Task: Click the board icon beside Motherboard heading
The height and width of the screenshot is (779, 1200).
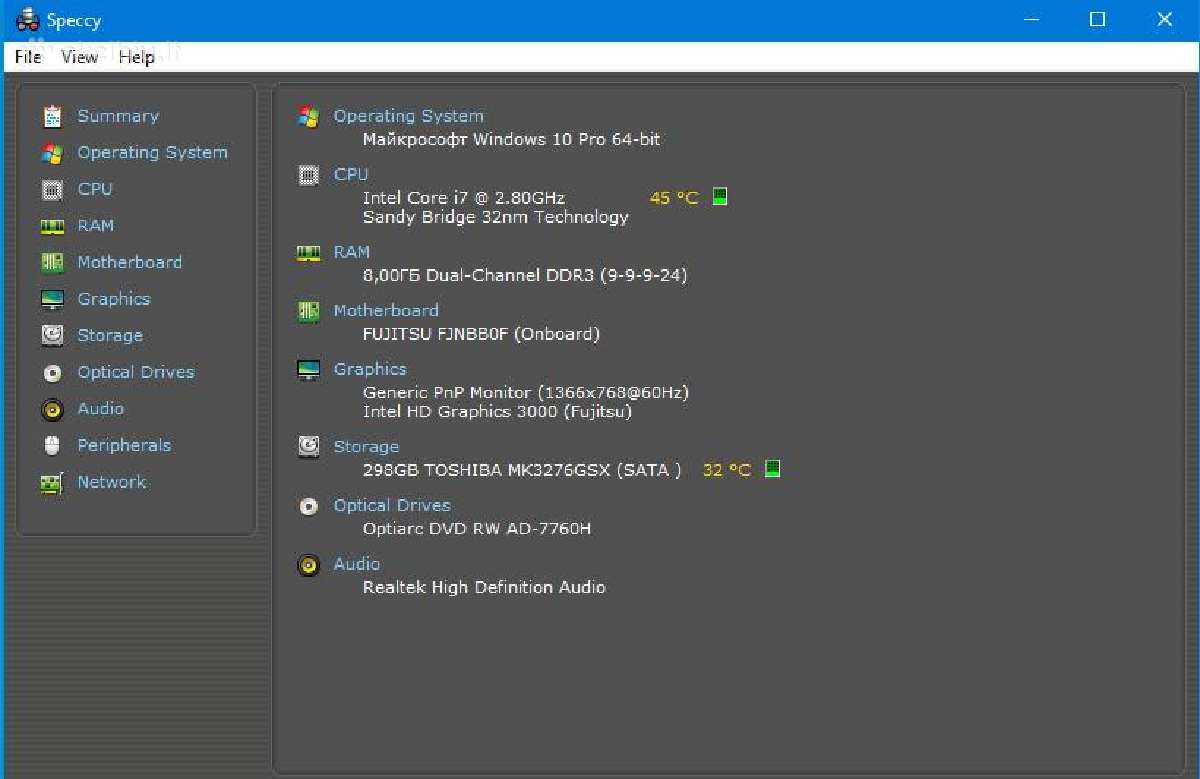Action: coord(309,311)
